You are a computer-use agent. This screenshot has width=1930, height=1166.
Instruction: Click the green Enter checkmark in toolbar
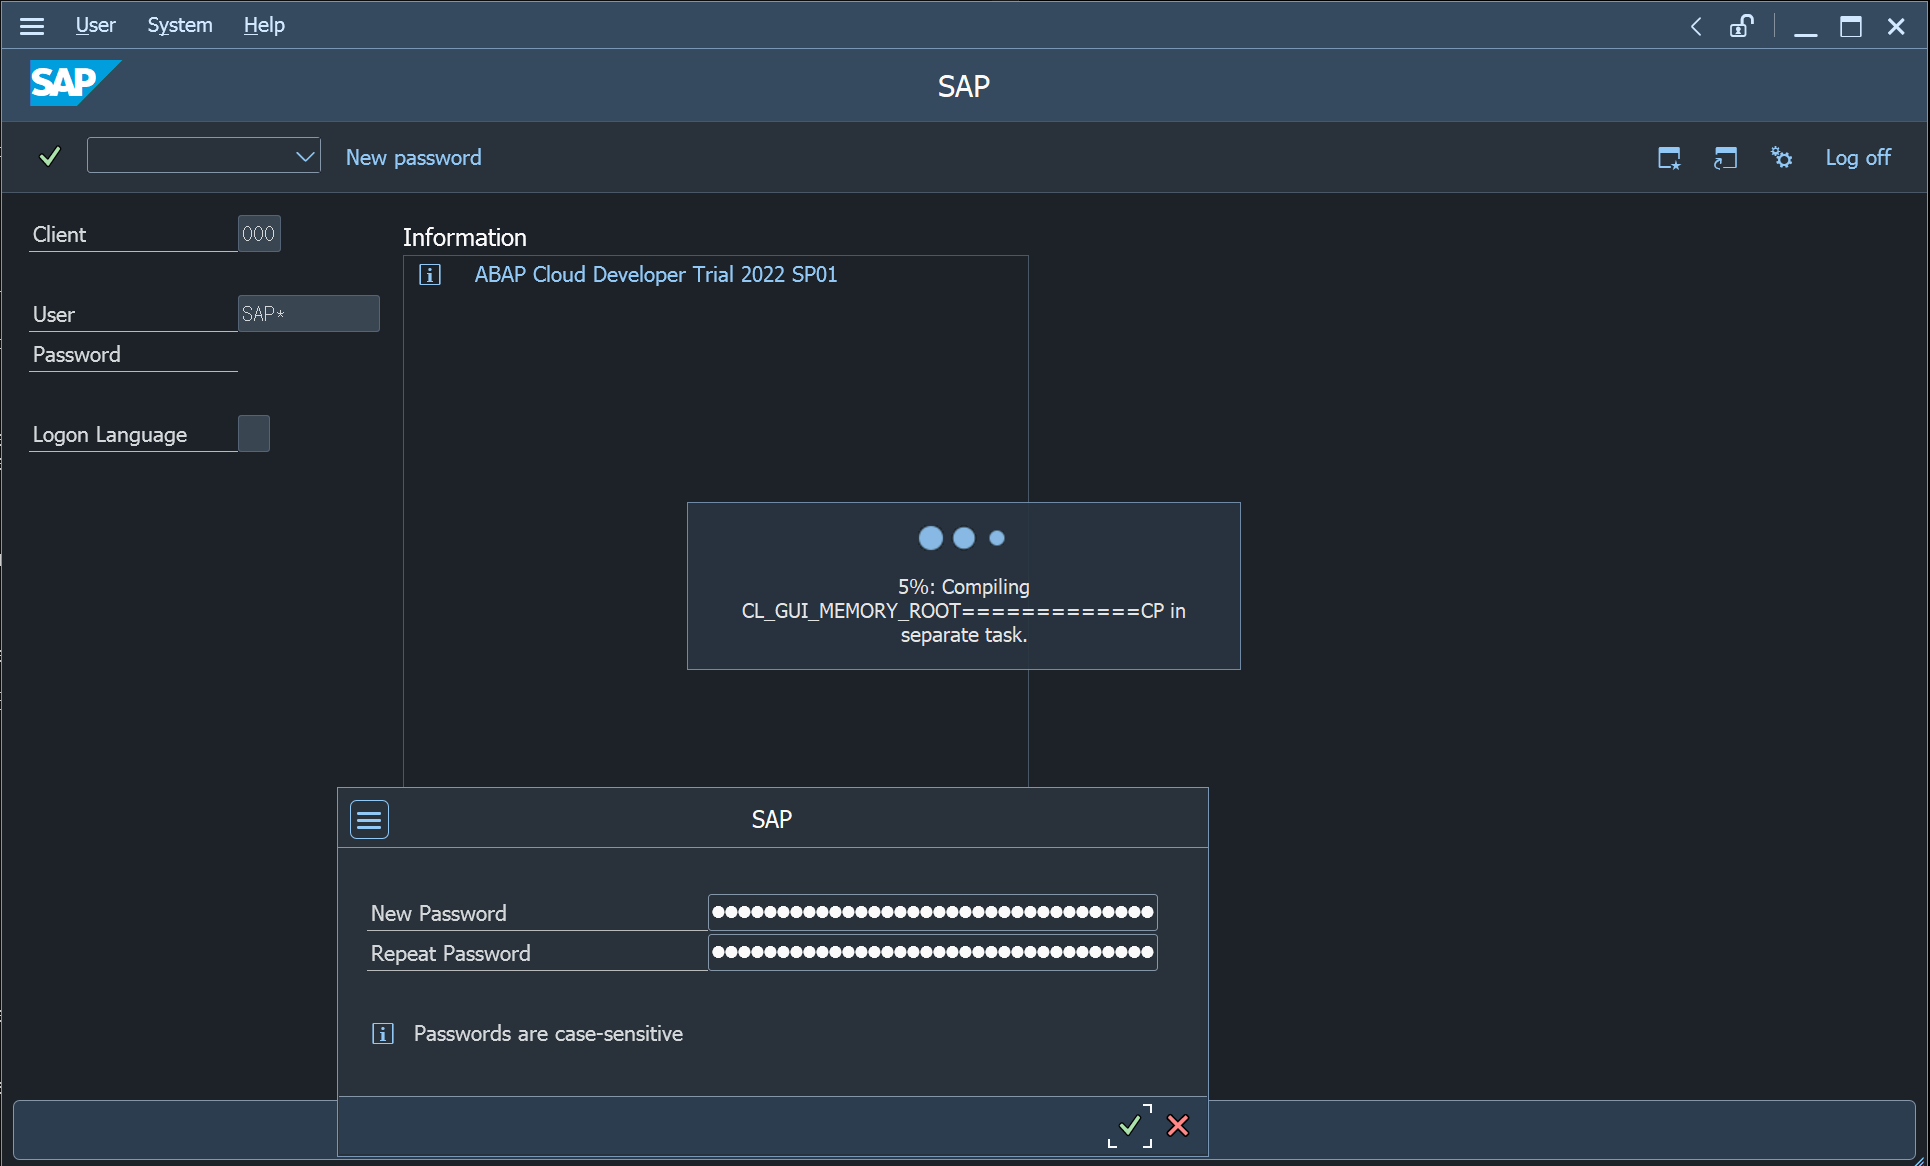coord(50,156)
